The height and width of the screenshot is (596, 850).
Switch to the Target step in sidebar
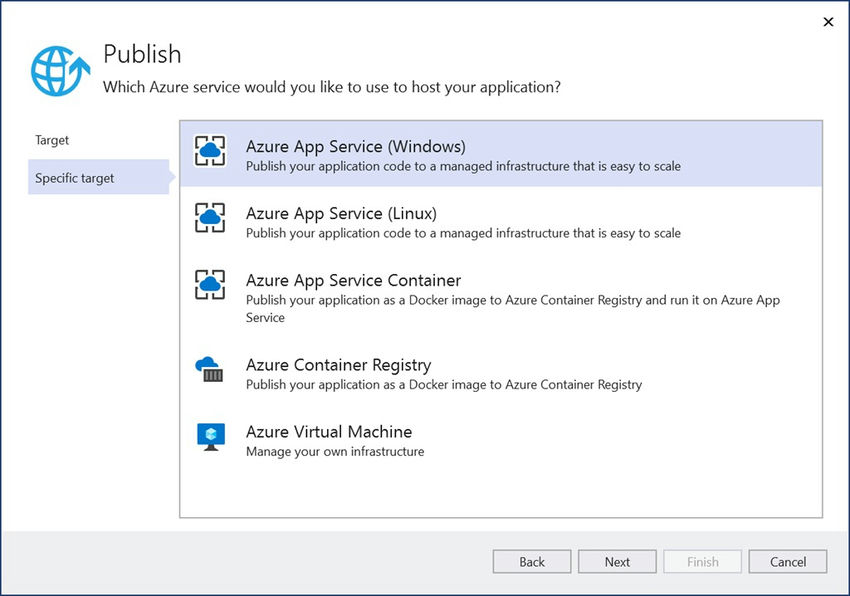pos(52,140)
